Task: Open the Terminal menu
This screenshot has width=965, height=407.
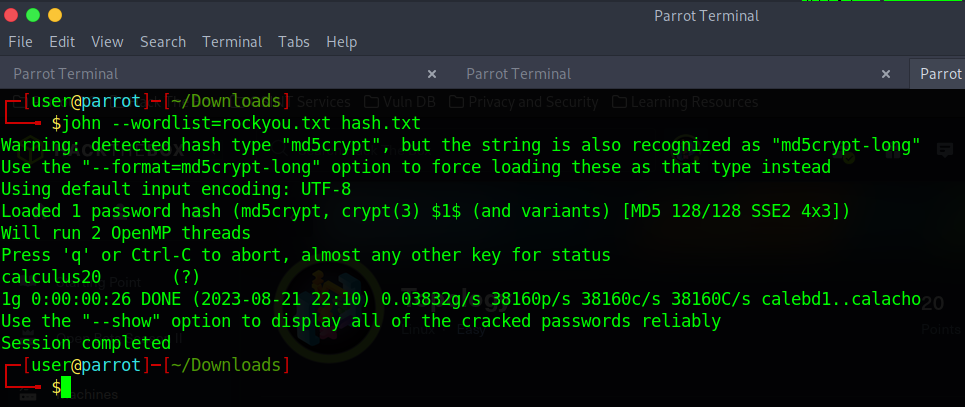Action: [232, 42]
